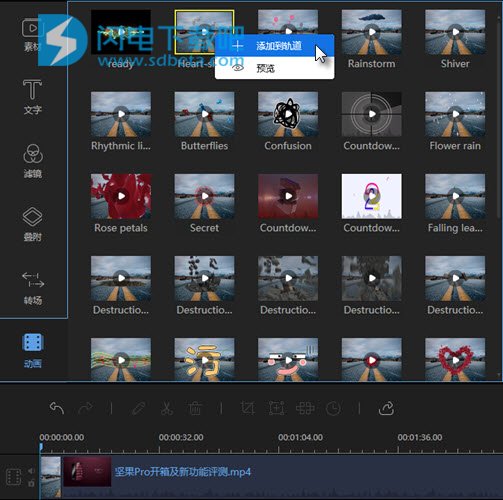503x500 pixels.
Task: Open the 文字 text panel
Action: [32, 97]
